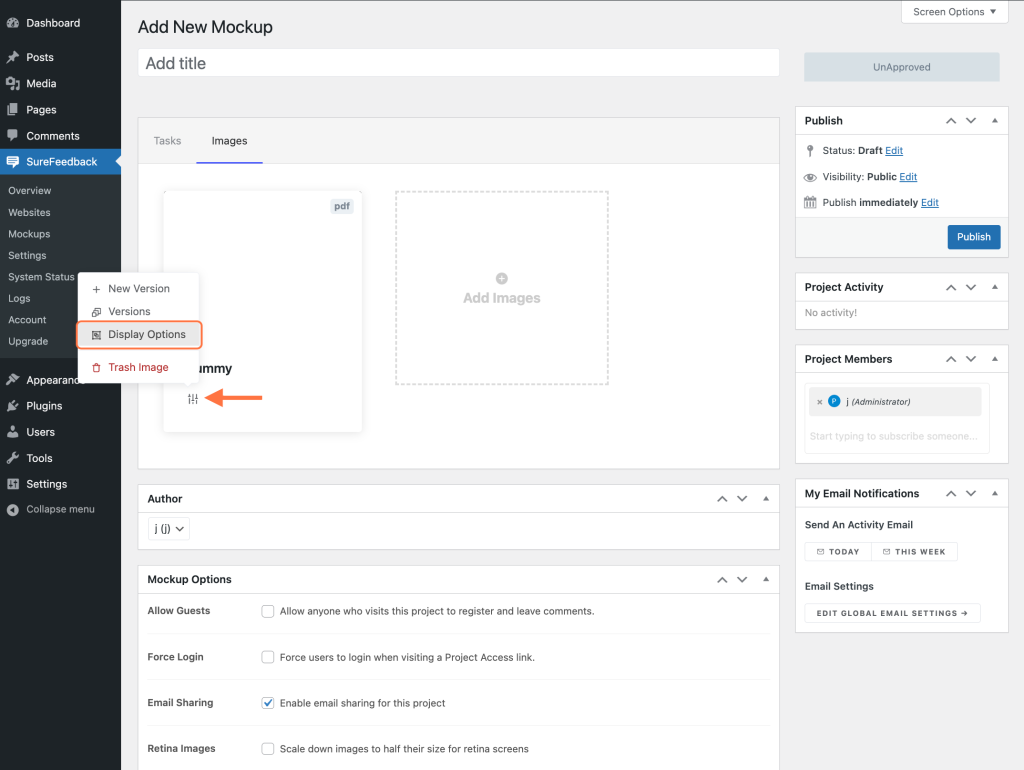This screenshot has width=1024, height=770.
Task: Click the Add Images placeholder
Action: (501, 288)
